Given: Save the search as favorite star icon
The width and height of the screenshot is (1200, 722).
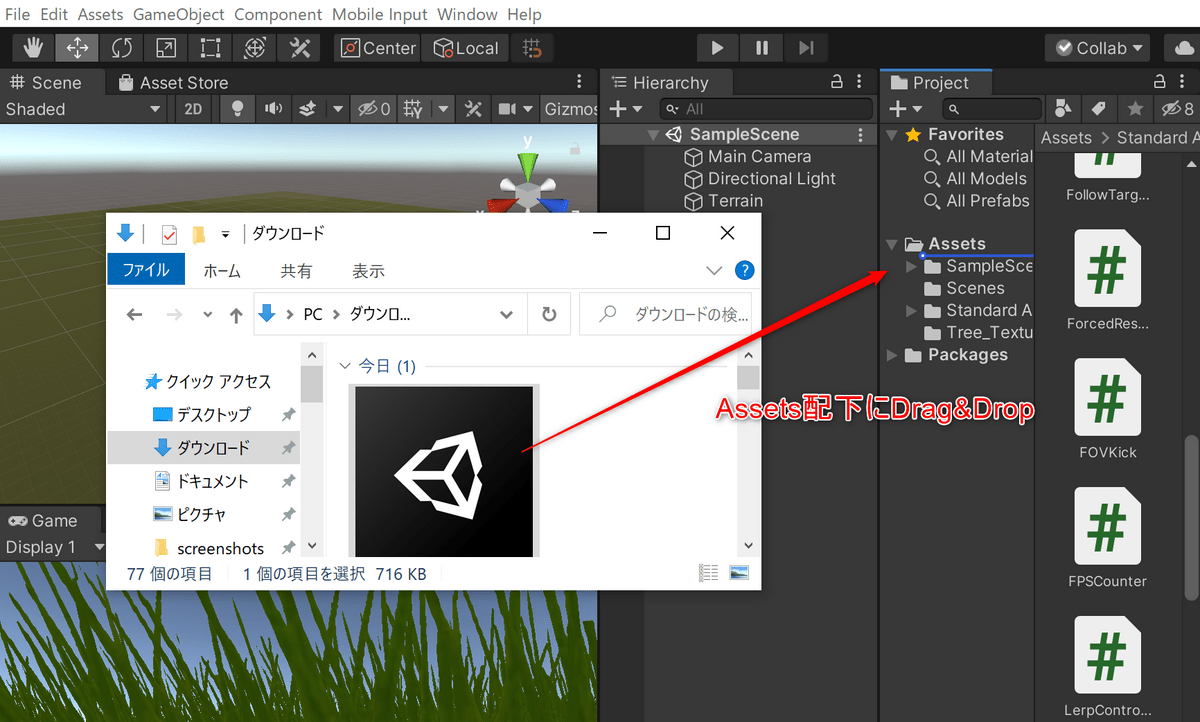Looking at the screenshot, I should 1134,109.
